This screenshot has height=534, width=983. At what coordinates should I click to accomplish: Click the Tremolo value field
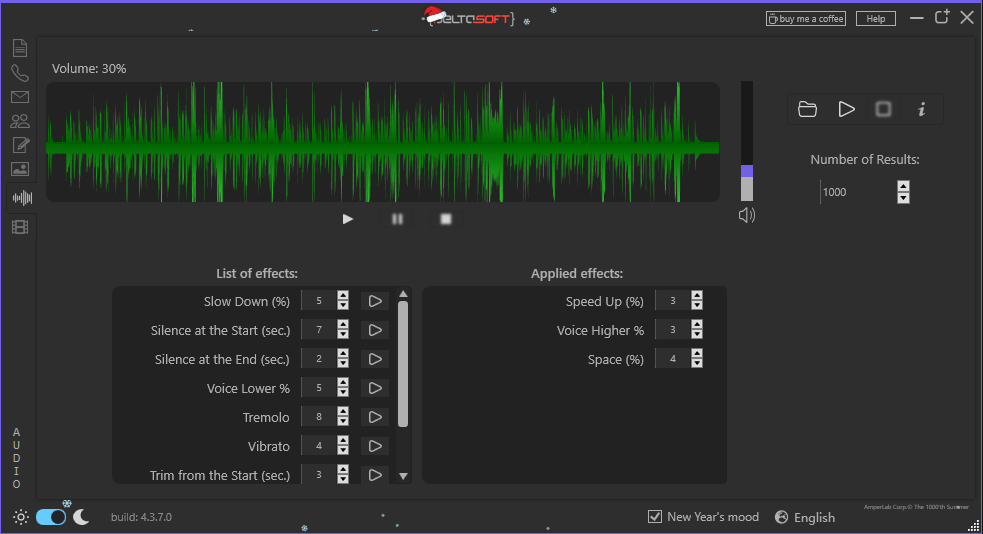(x=318, y=417)
